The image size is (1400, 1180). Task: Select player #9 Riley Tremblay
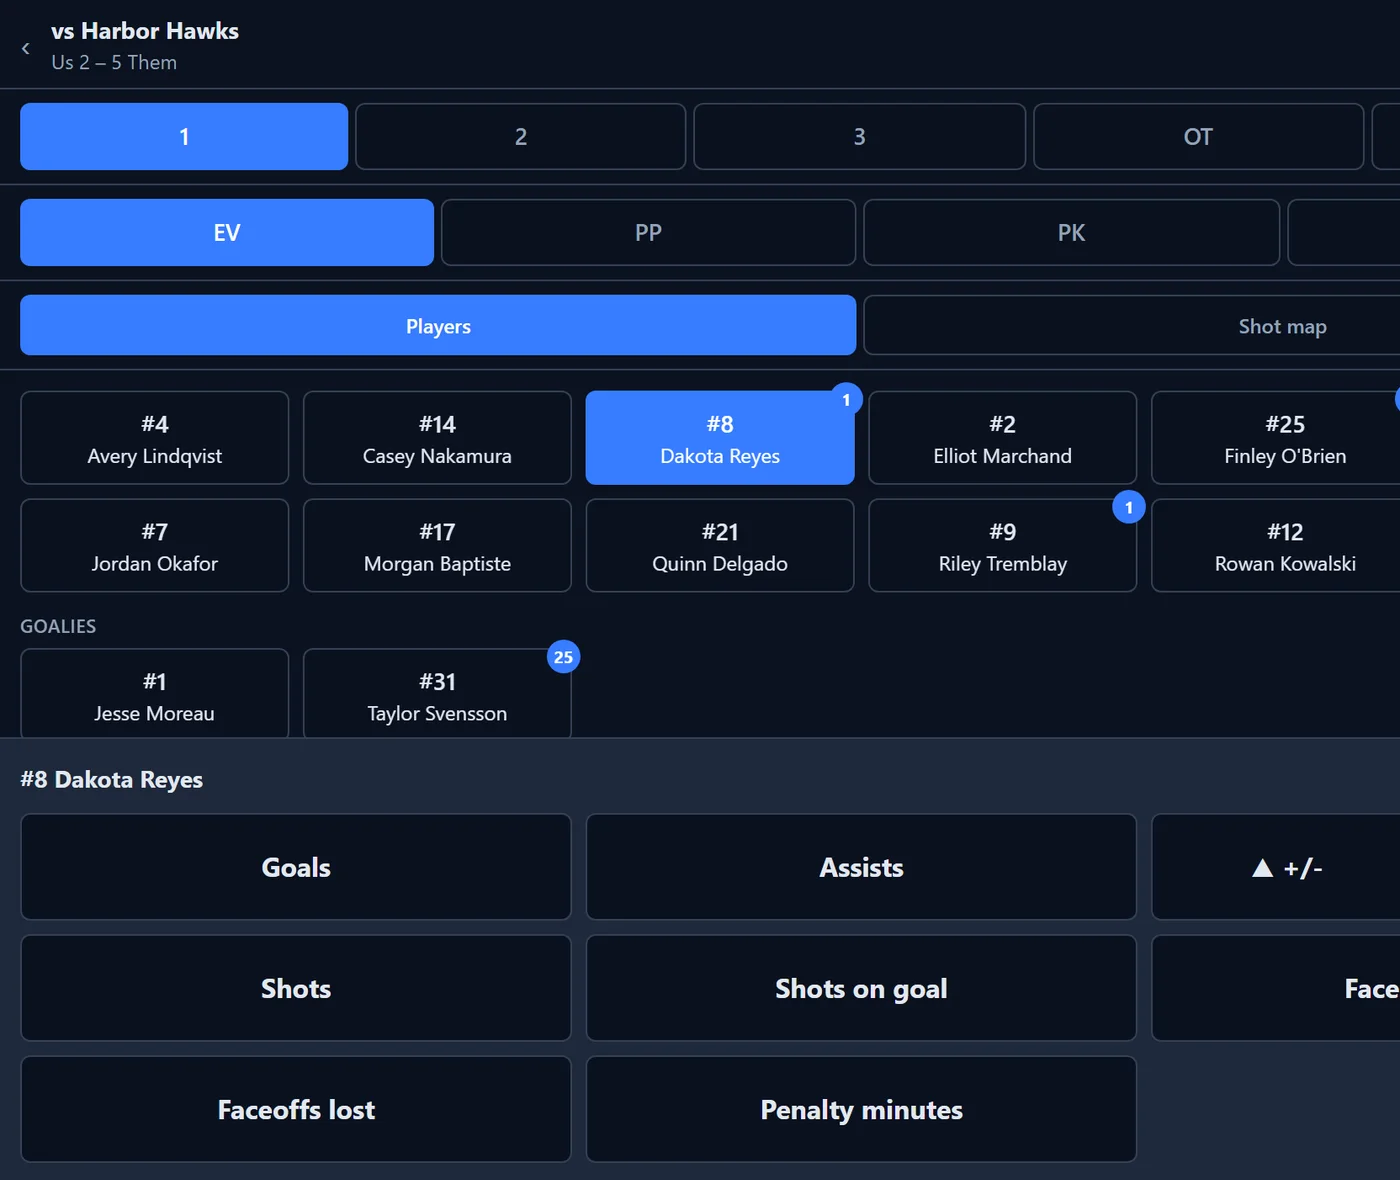(x=1003, y=546)
